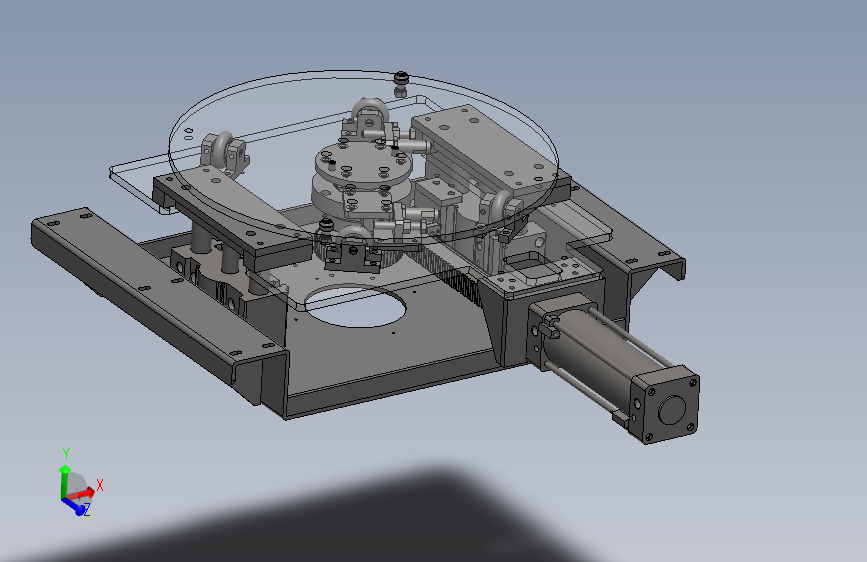Click the green Y axis of the triad

pos(65,482)
